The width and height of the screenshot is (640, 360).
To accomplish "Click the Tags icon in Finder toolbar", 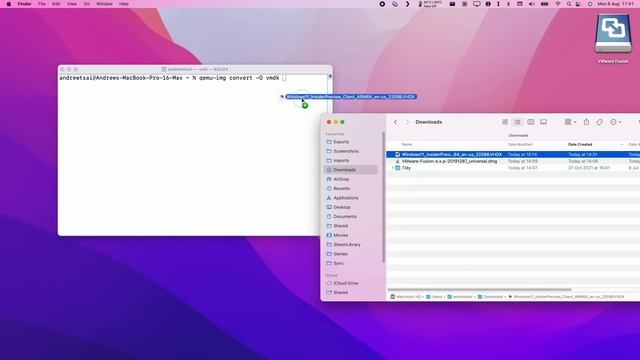I will (599, 122).
